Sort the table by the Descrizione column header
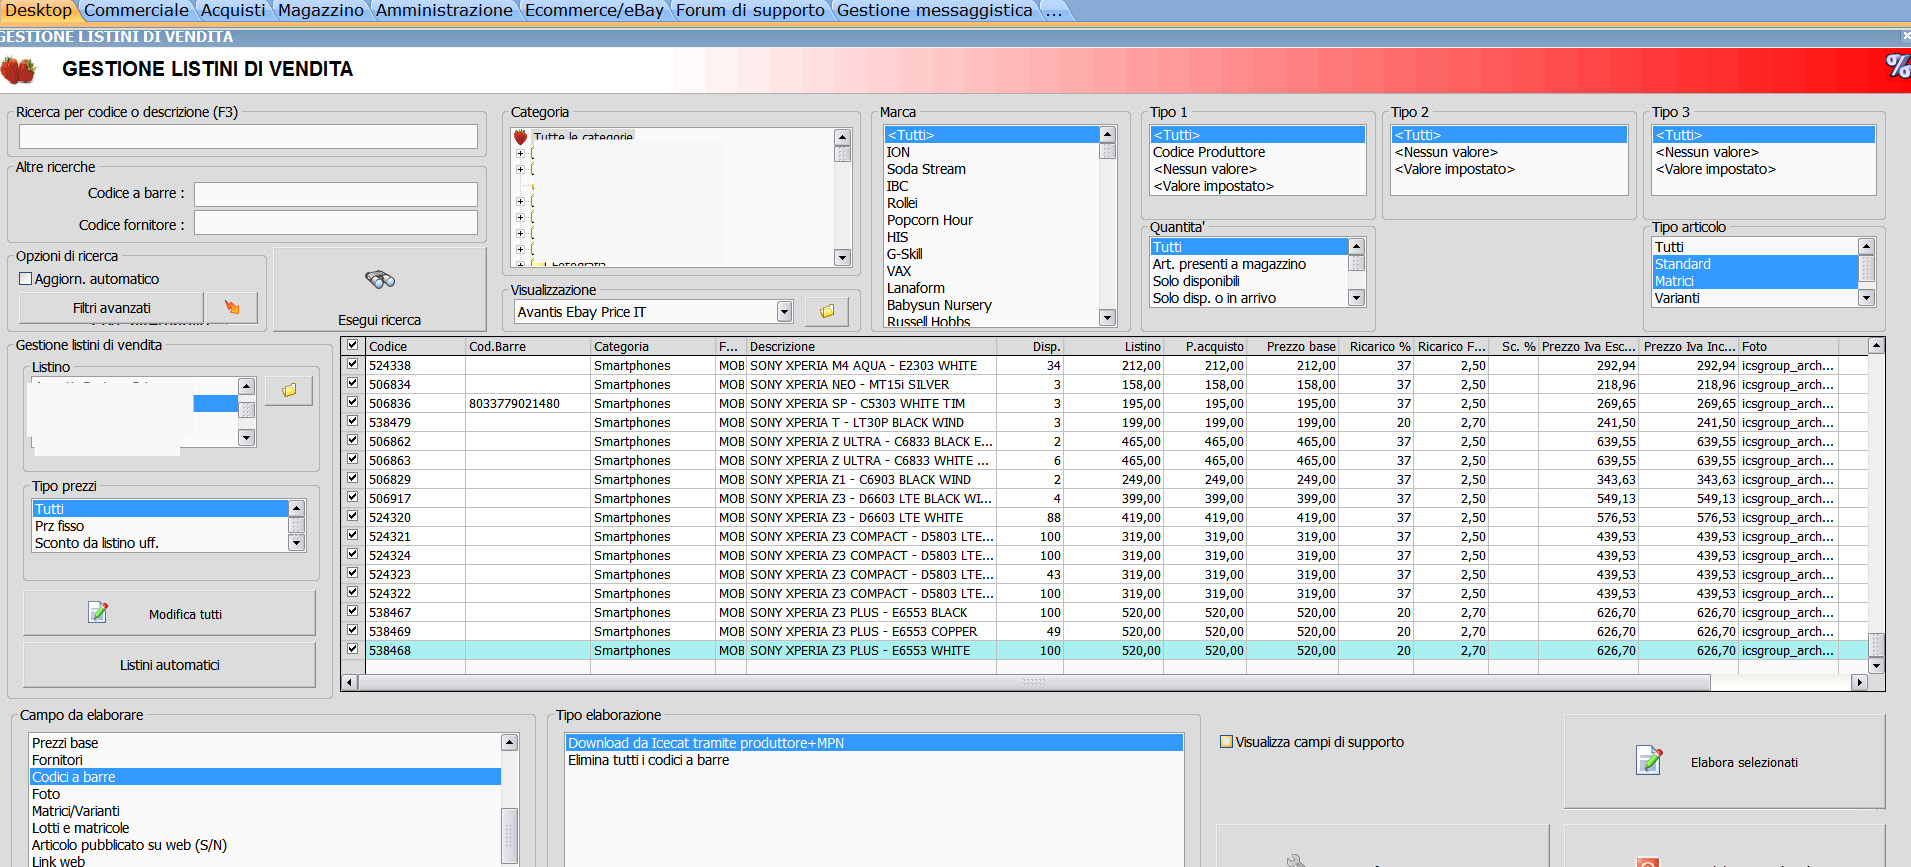The image size is (1911, 867). [870, 346]
